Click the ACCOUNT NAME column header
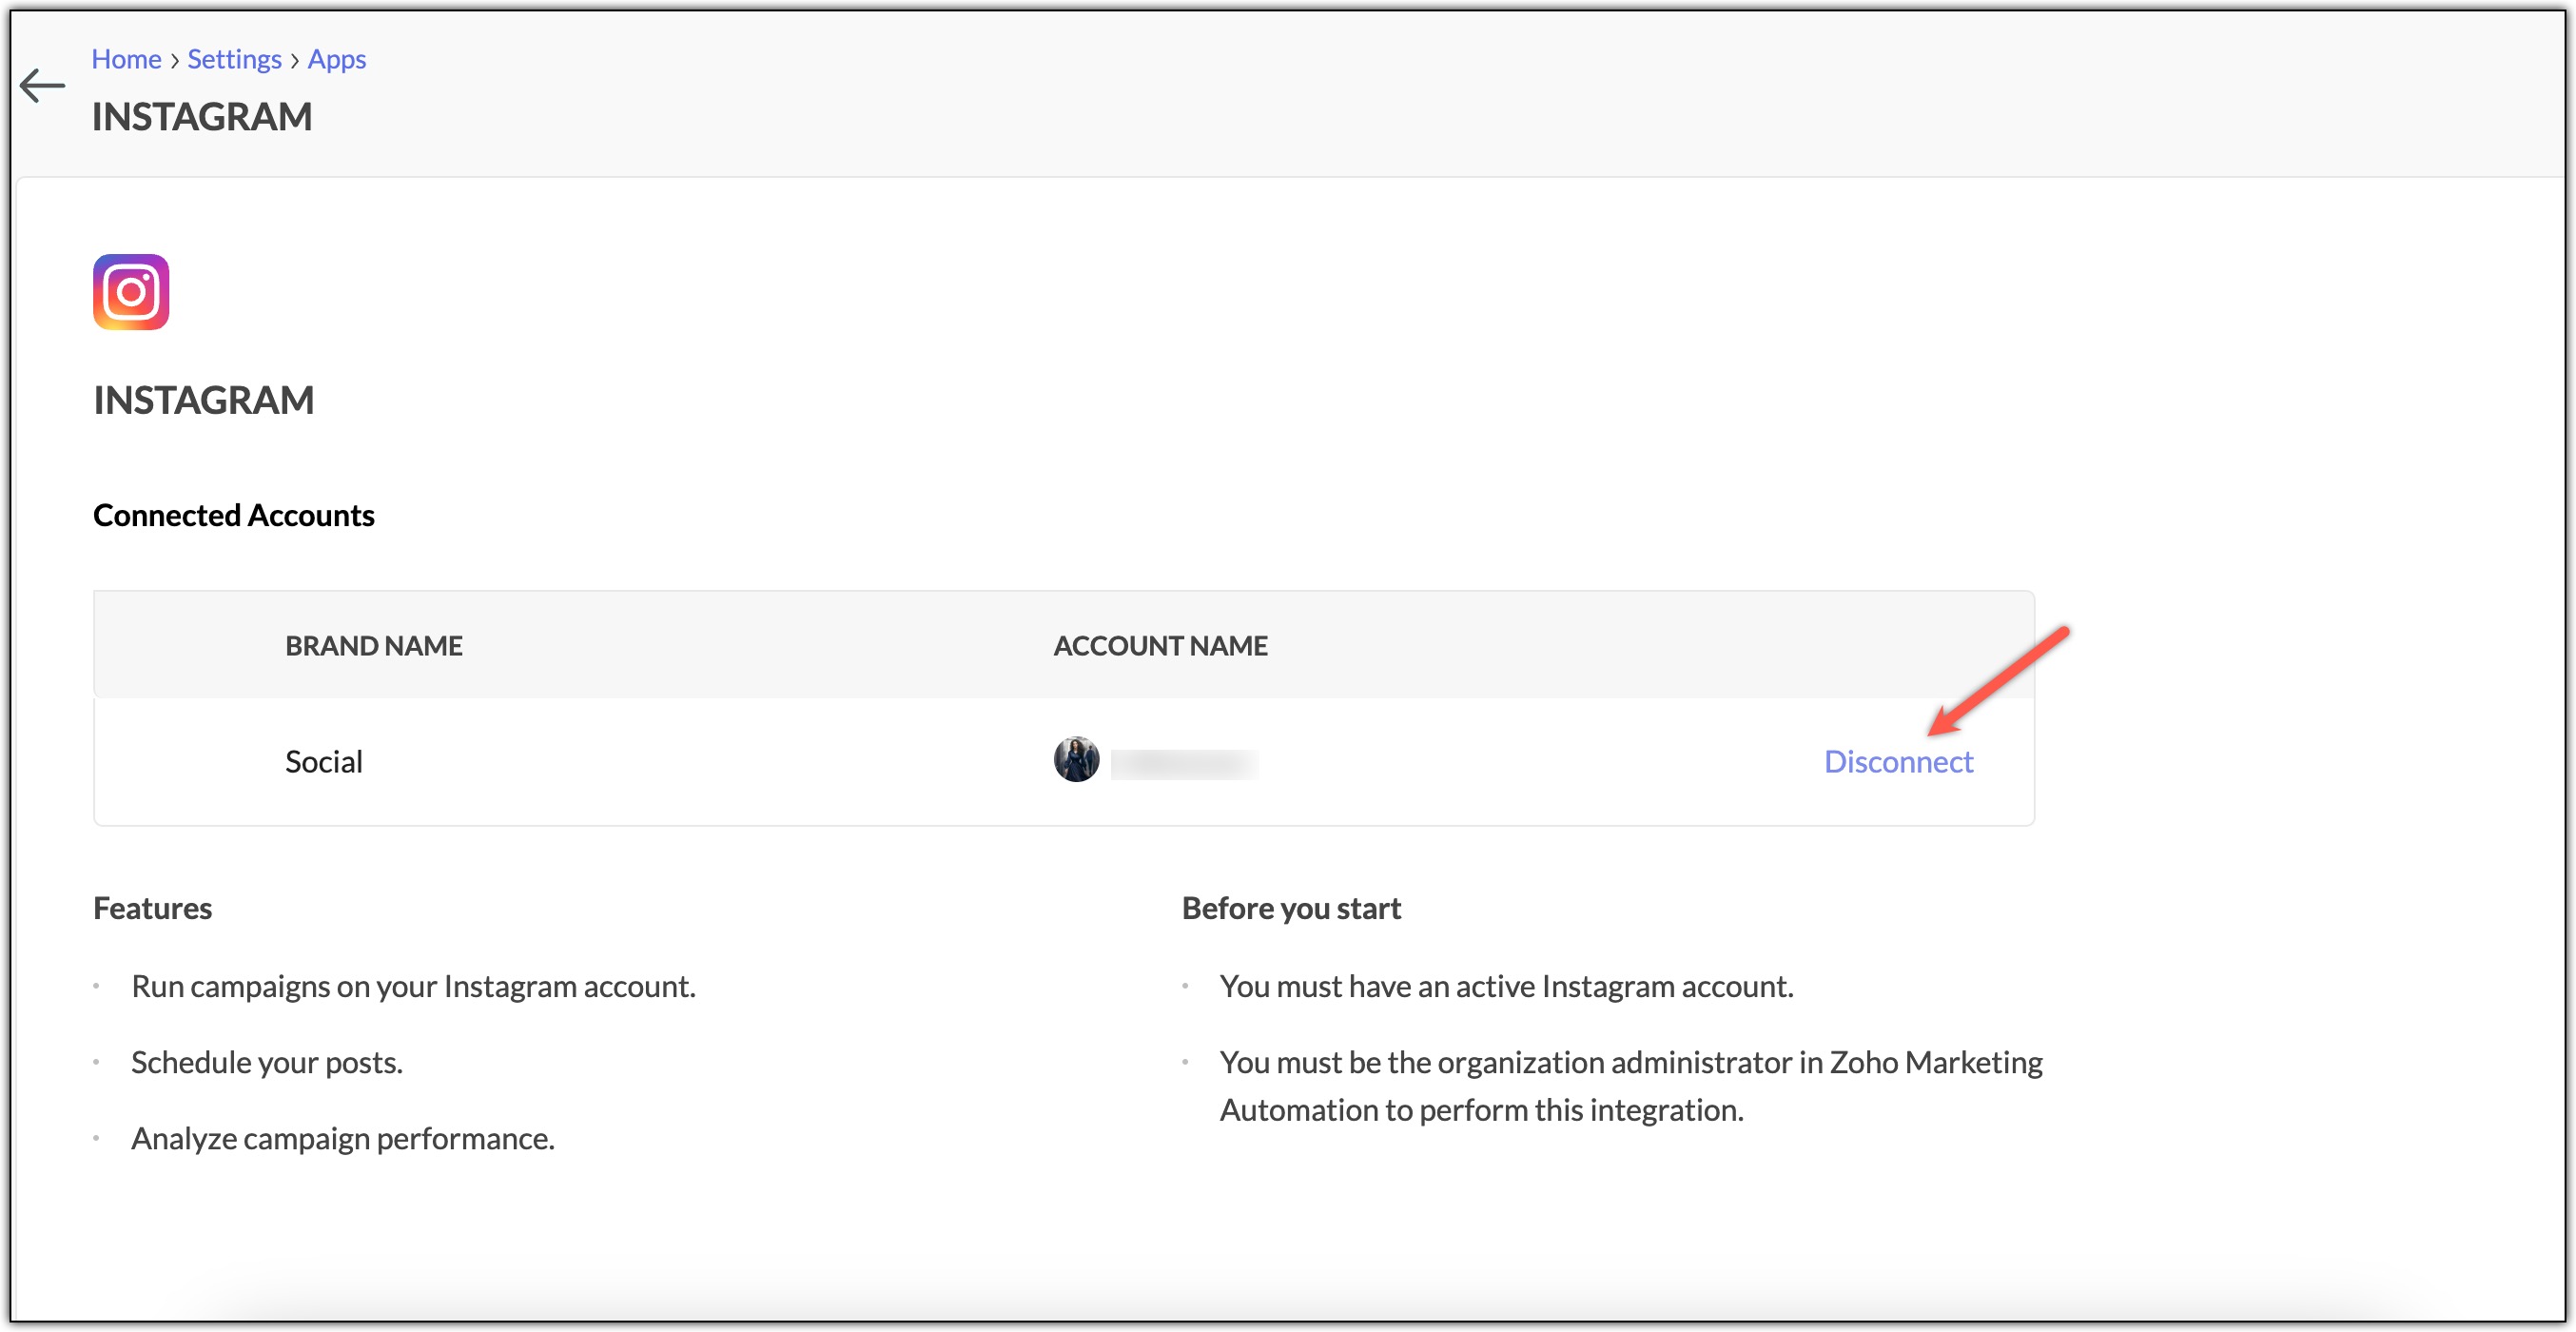Screen dimensions: 2576x1332 tap(1160, 646)
